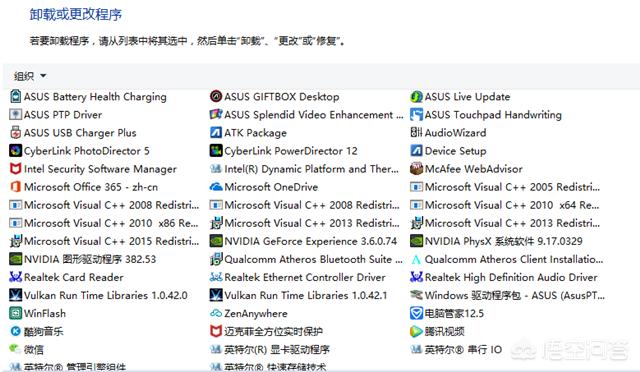
Task: Select Vulkan Run Time Libraries 1.0.42.0
Action: pyautogui.click(x=99, y=295)
